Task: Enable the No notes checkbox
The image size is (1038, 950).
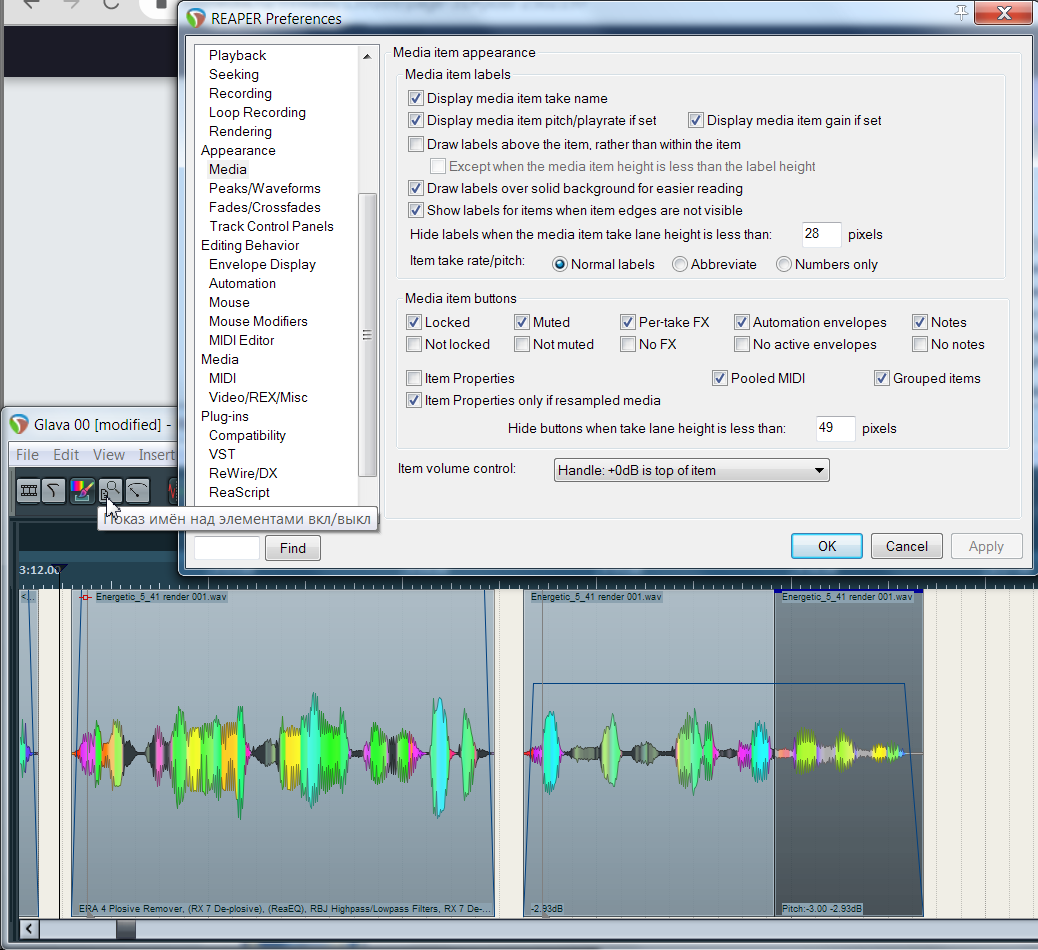Action: (920, 344)
